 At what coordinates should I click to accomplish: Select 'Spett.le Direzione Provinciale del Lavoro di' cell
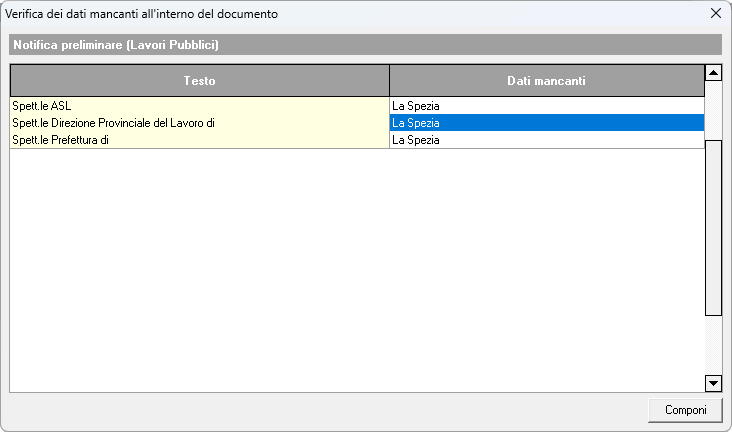pos(199,123)
